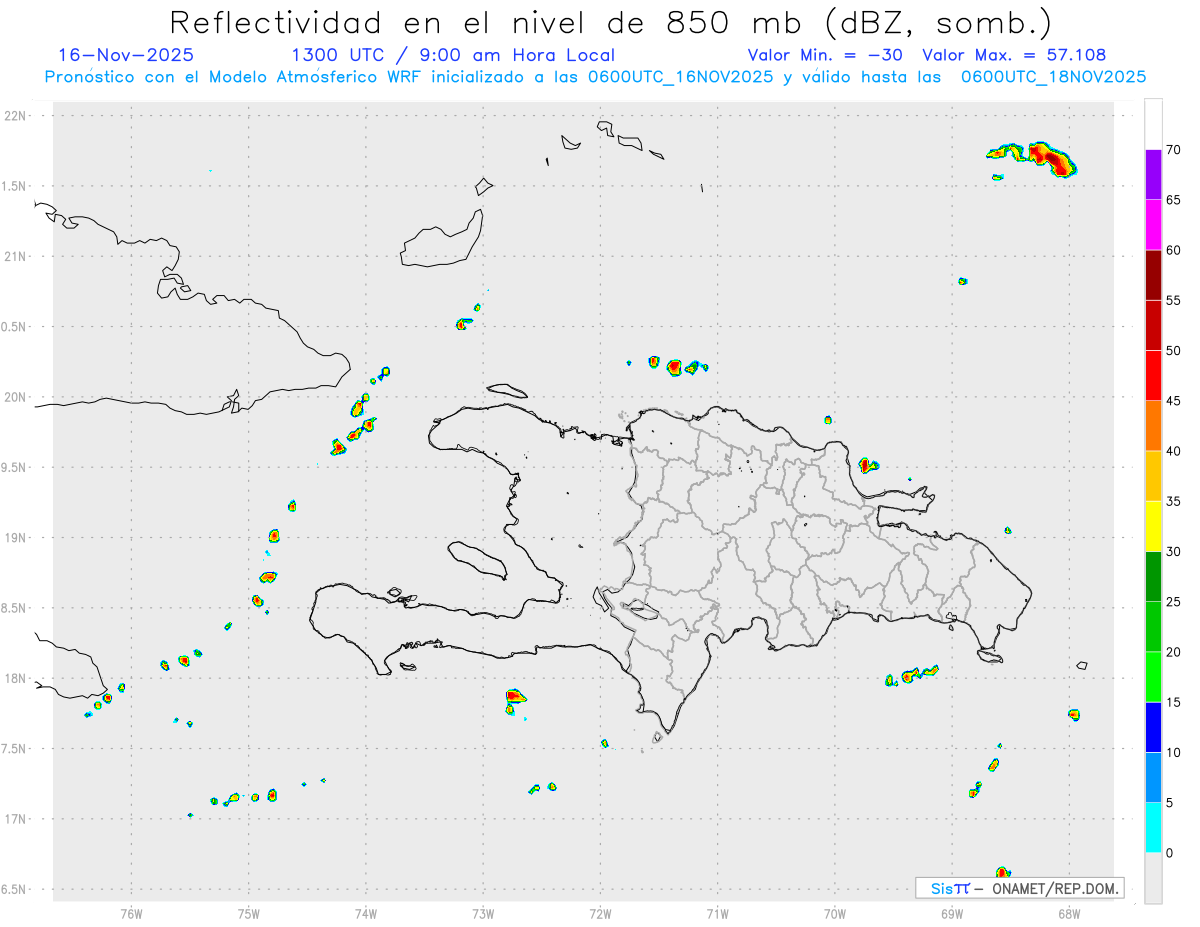
Task: Select the dark red 55–60 dBZ color band
Action: (1153, 275)
